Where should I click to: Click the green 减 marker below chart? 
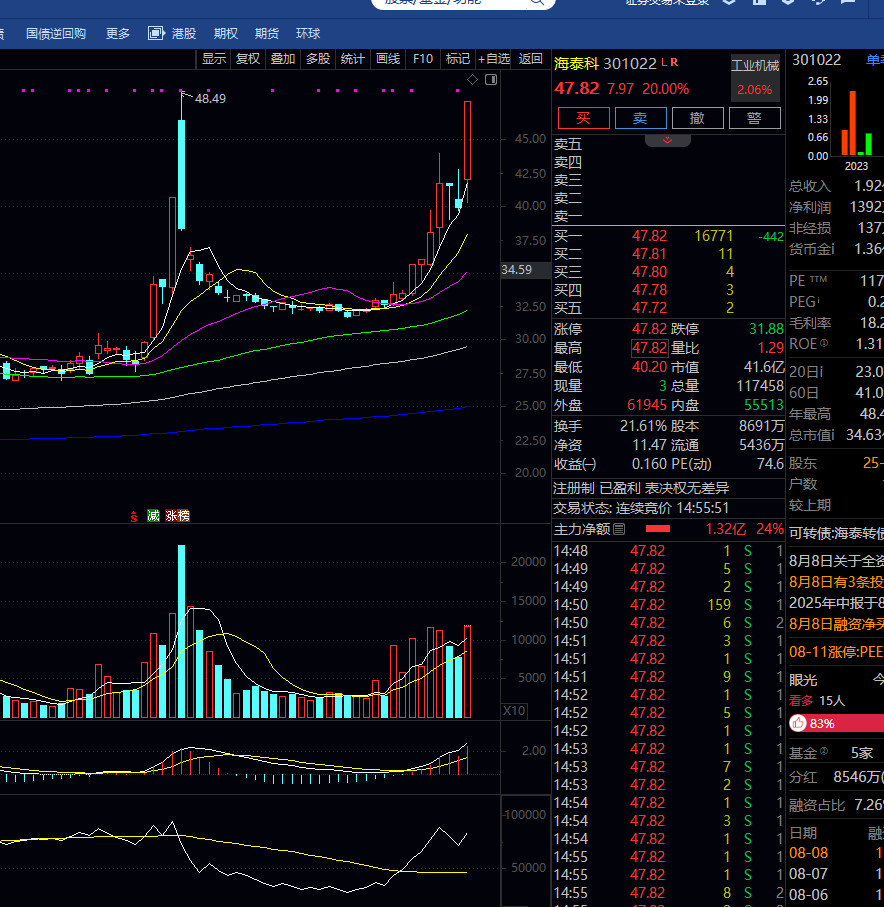pos(153,515)
